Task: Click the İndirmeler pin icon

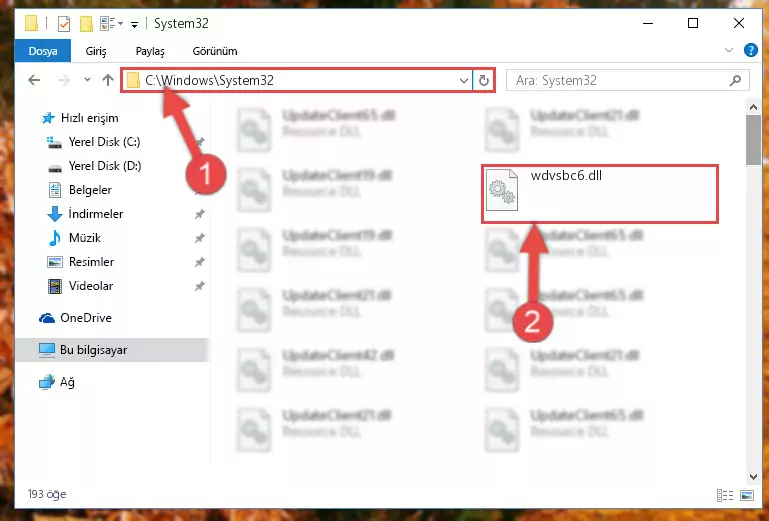Action: pyautogui.click(x=199, y=214)
